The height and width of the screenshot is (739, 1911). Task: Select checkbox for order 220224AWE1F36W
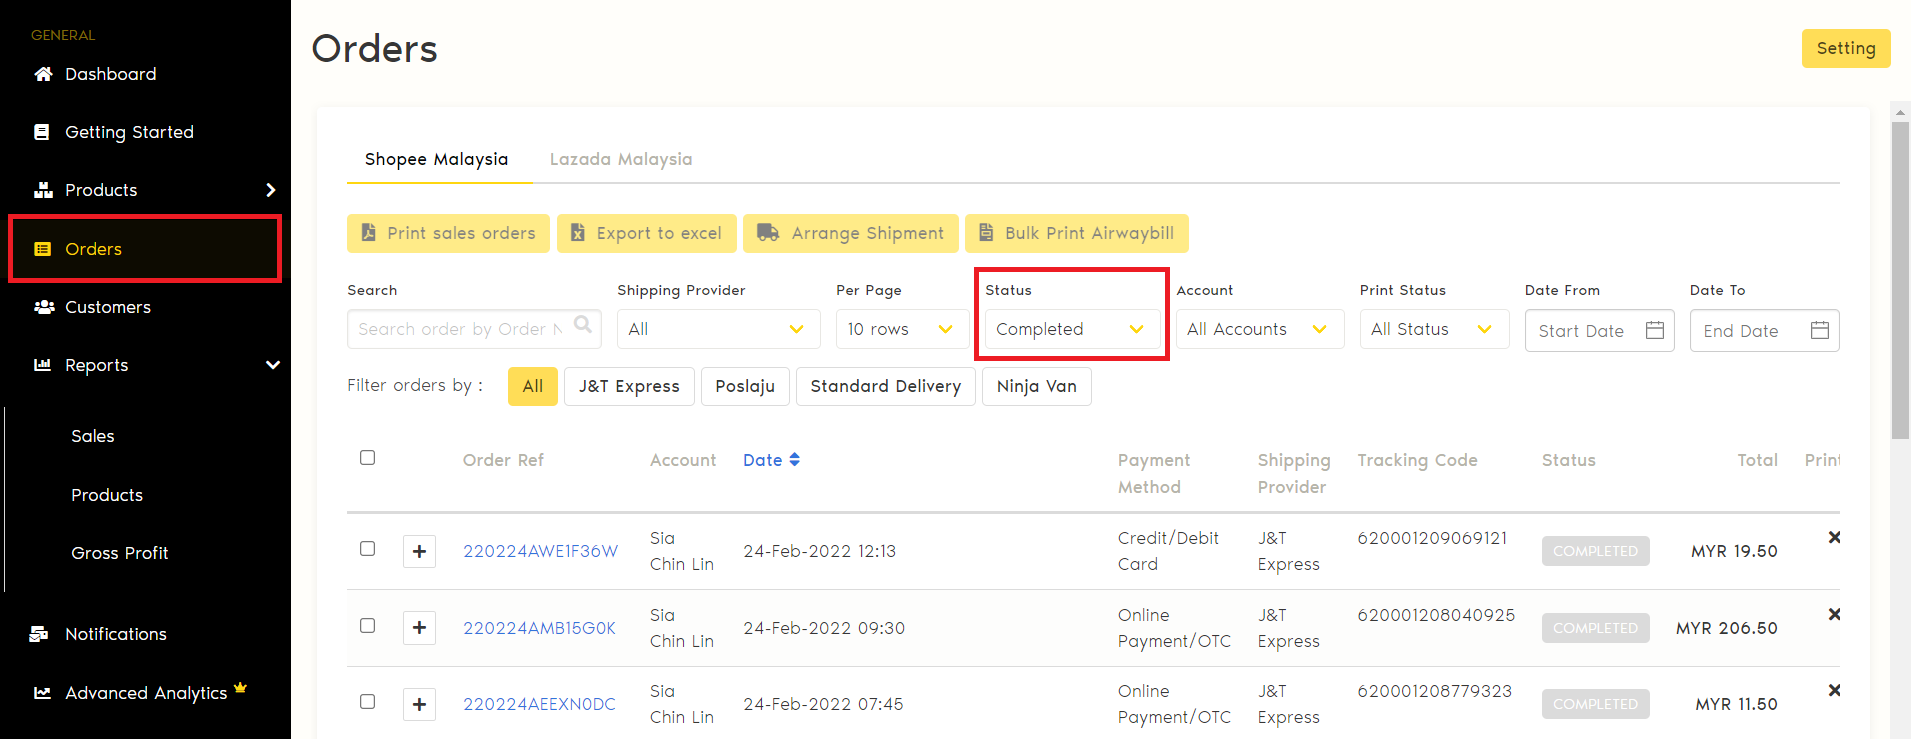coord(368,549)
